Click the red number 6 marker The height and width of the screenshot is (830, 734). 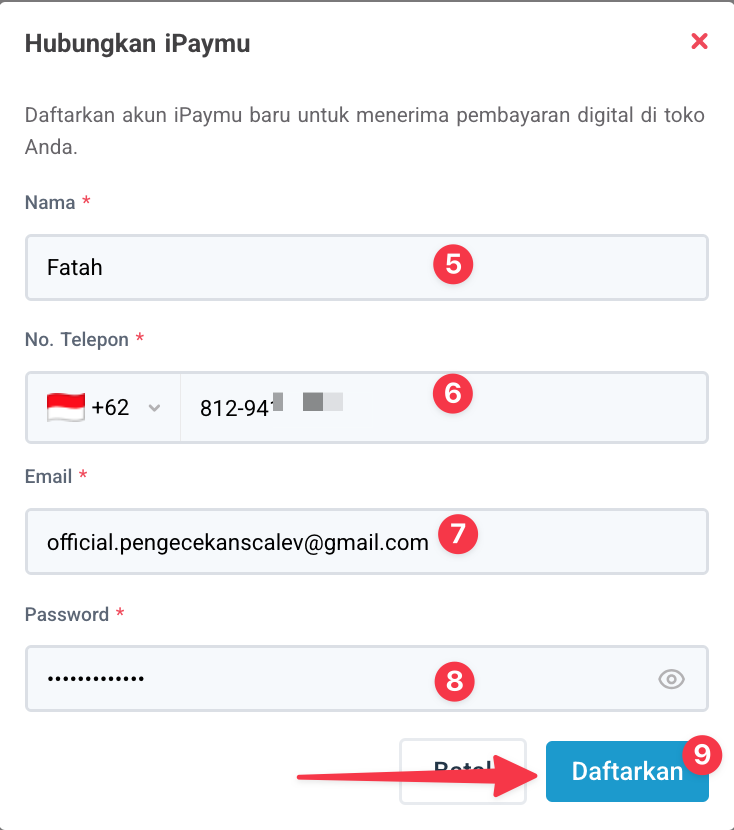tap(452, 393)
